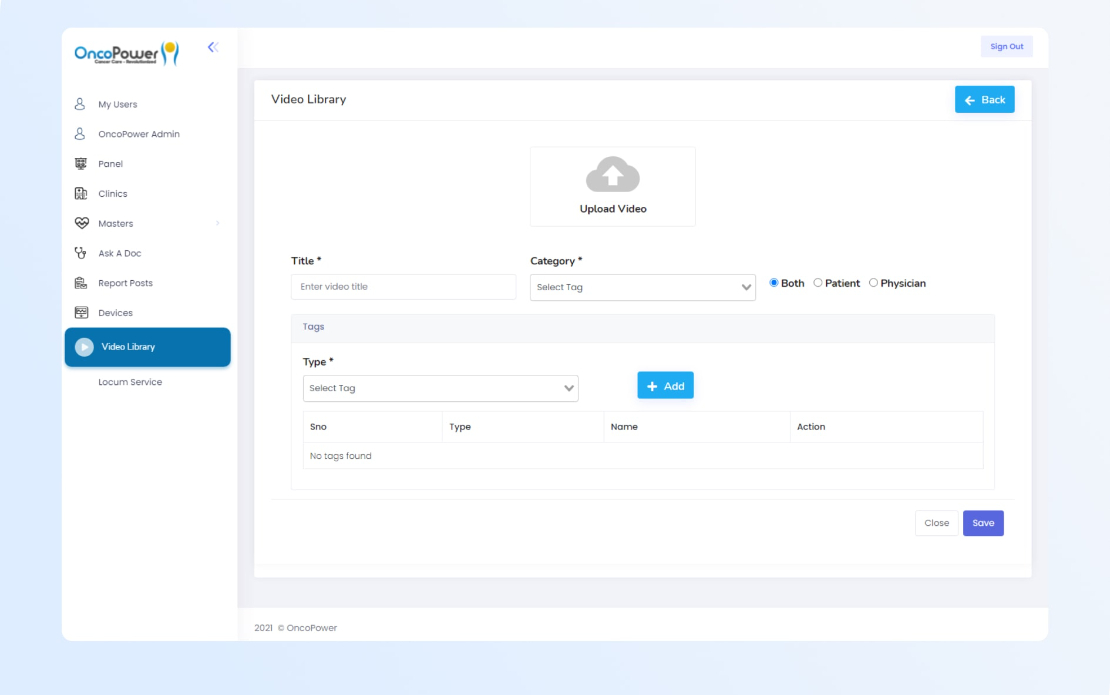Open the Type Select Tag dropdown
Image resolution: width=1110 pixels, height=695 pixels.
click(440, 389)
